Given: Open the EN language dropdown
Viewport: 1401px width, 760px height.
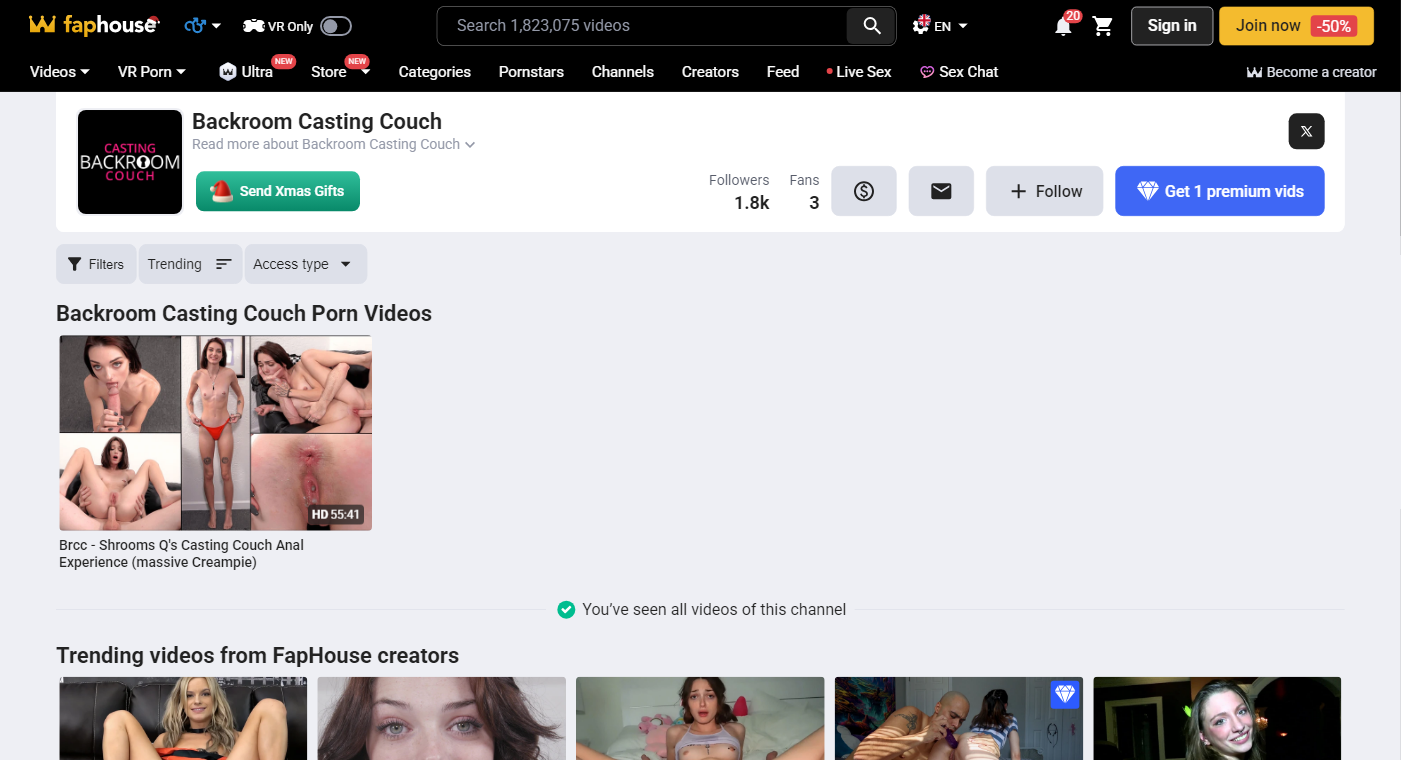Looking at the screenshot, I should click(951, 26).
